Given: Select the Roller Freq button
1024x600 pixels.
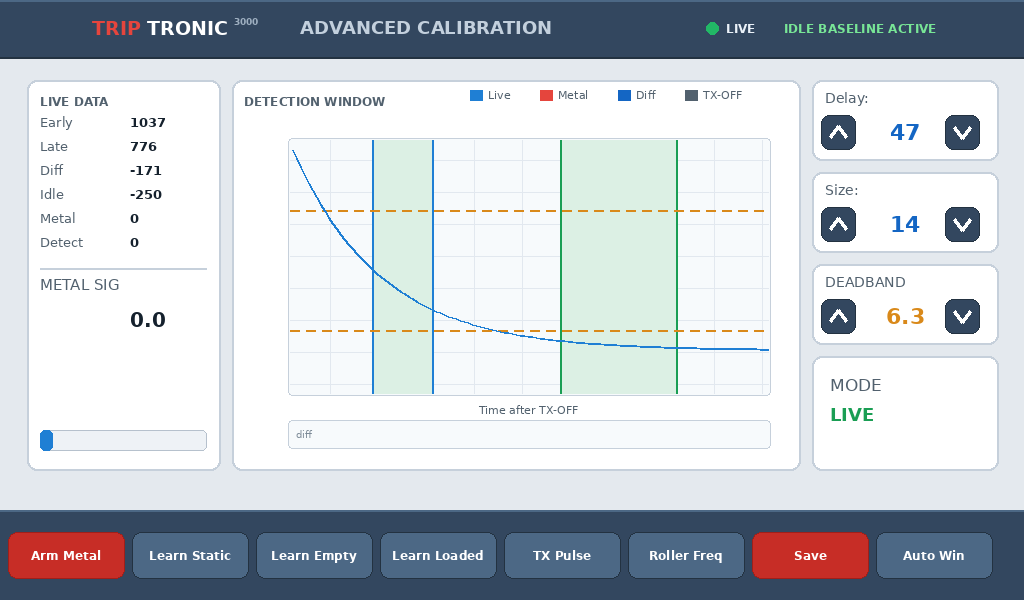Looking at the screenshot, I should [x=686, y=556].
